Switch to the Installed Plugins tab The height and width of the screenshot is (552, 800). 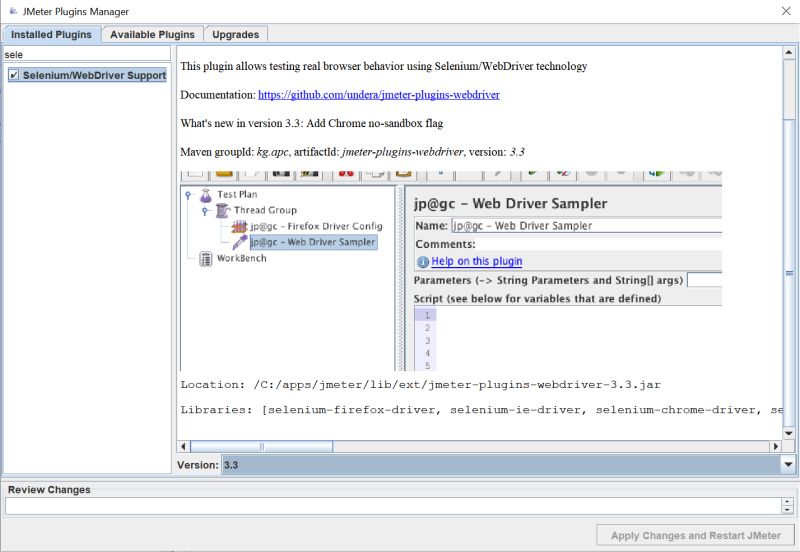(51, 35)
